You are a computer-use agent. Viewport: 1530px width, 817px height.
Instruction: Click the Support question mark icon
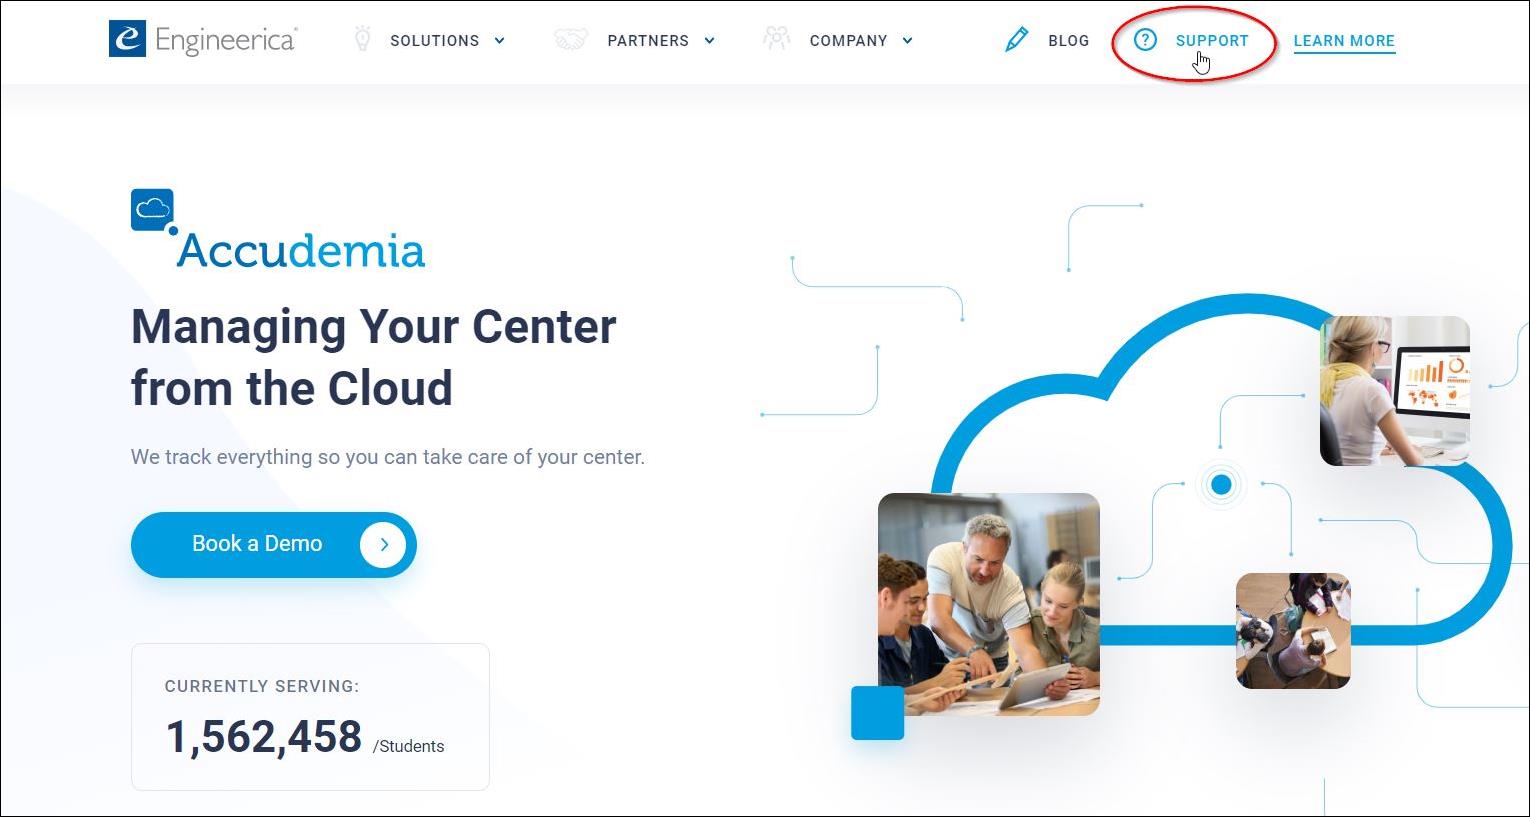1145,40
